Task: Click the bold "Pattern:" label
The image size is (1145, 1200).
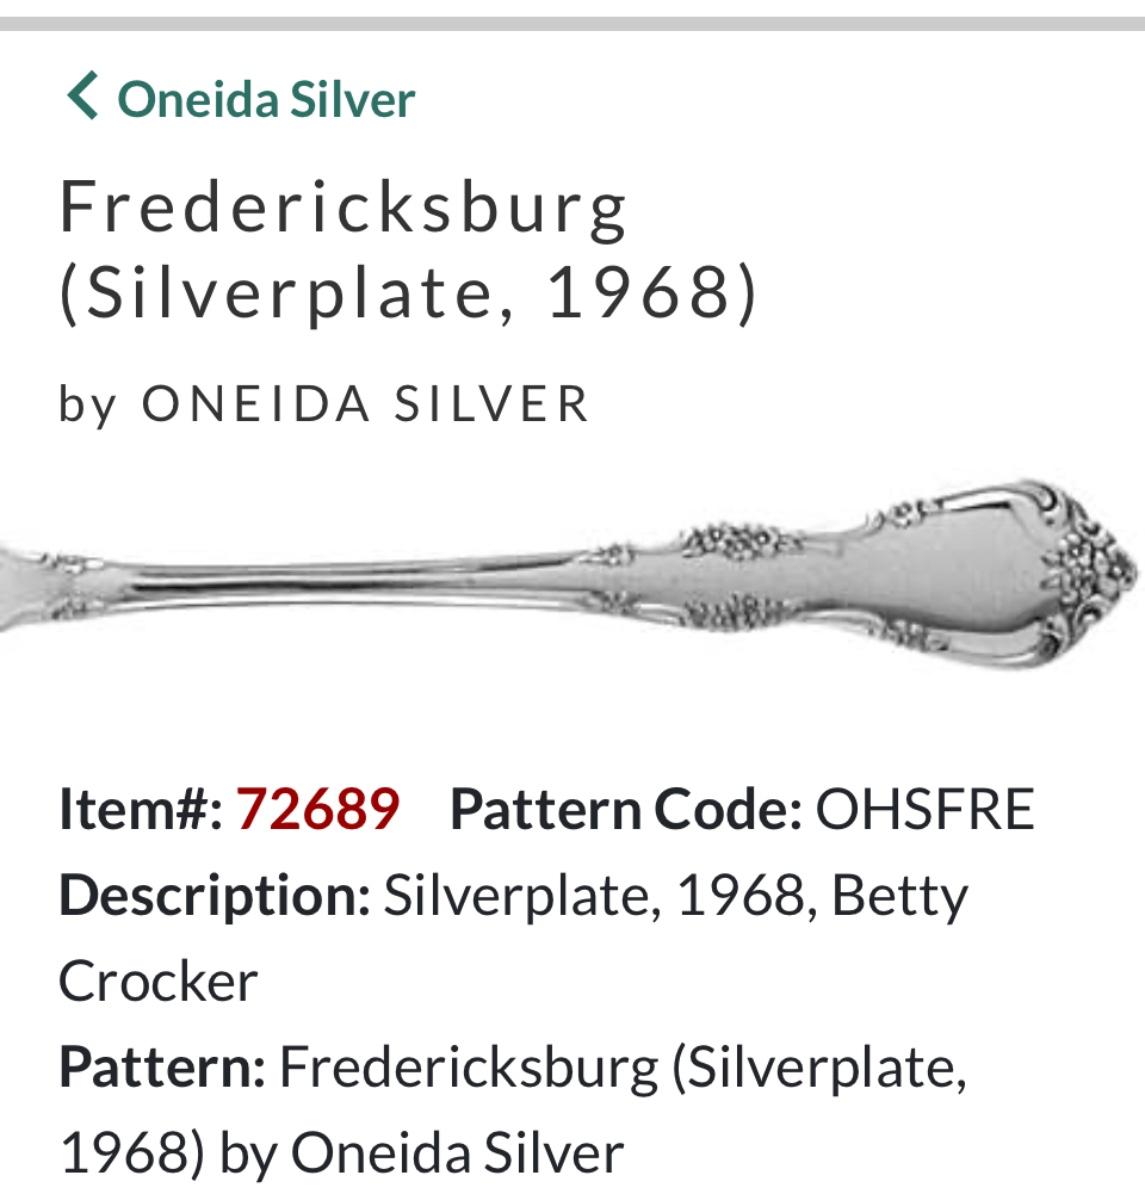Action: 162,1067
